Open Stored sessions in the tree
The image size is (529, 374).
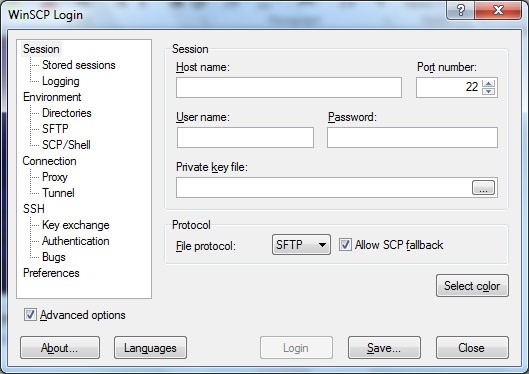[x=79, y=65]
